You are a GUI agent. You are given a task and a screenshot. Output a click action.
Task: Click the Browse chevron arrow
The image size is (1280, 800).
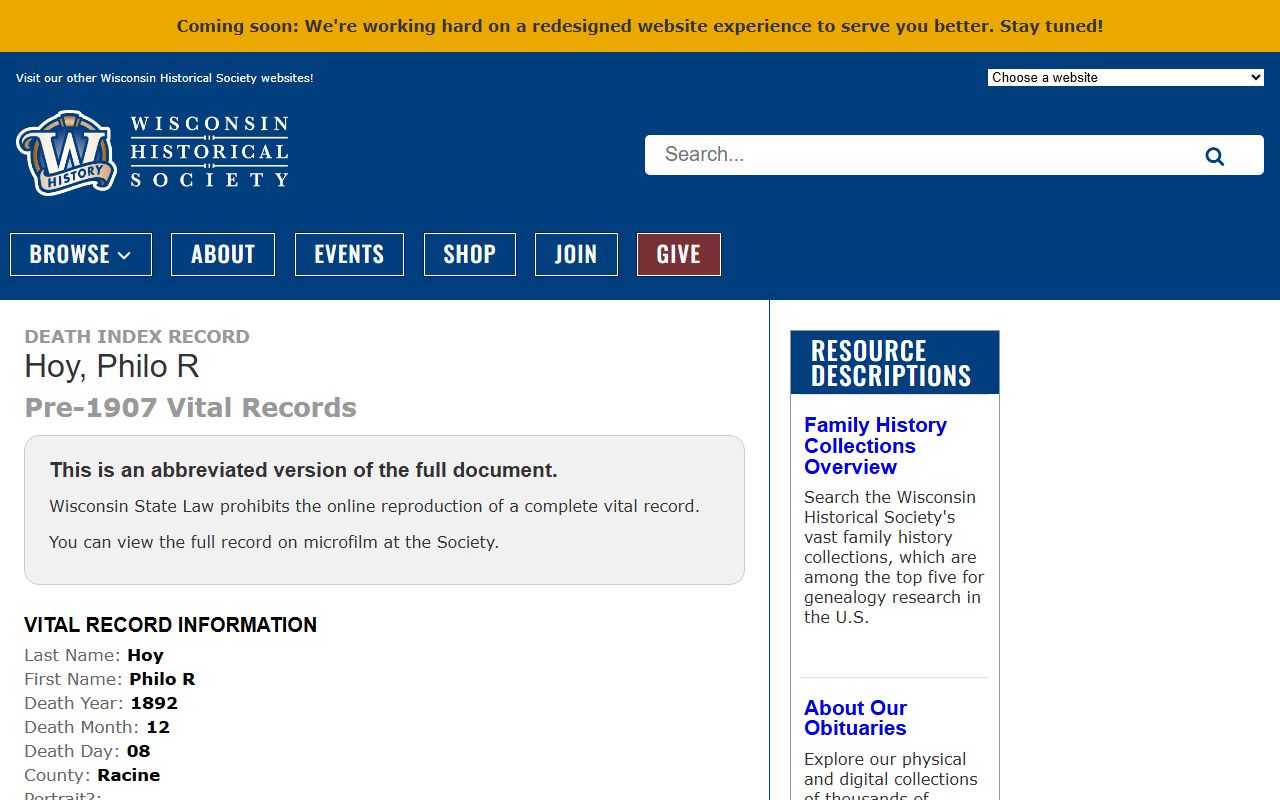pos(125,255)
